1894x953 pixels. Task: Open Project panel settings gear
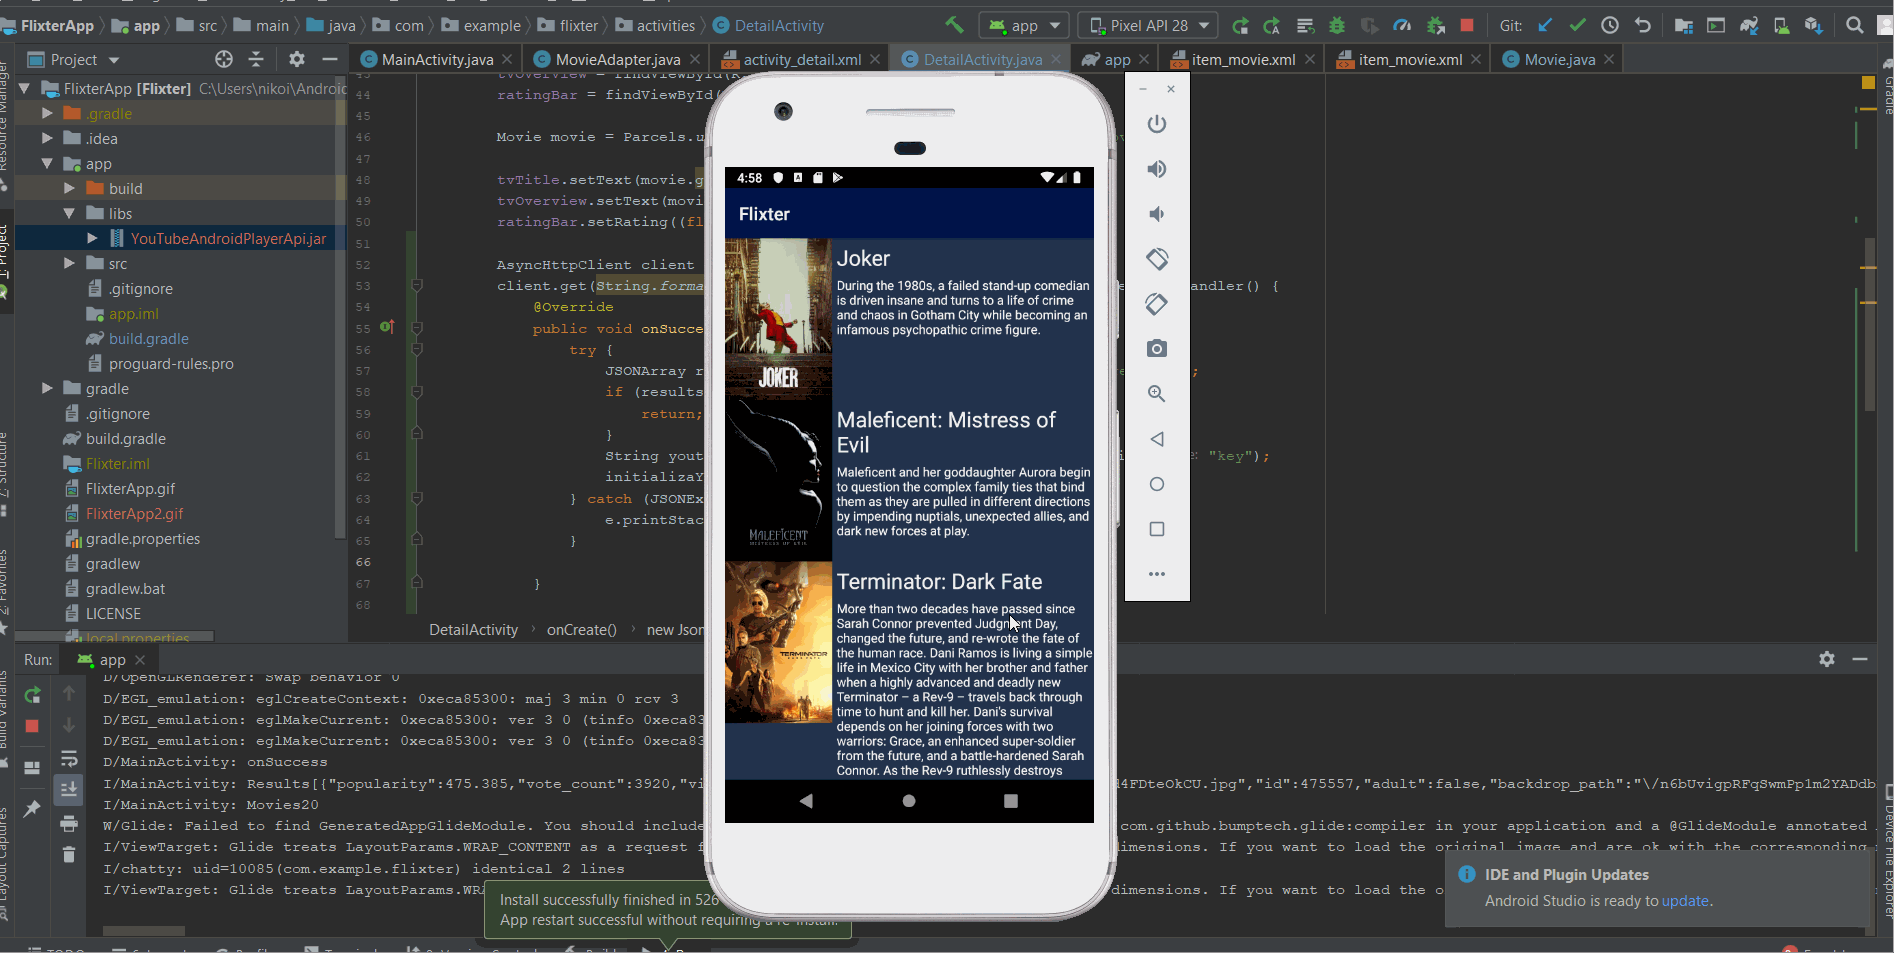(297, 59)
